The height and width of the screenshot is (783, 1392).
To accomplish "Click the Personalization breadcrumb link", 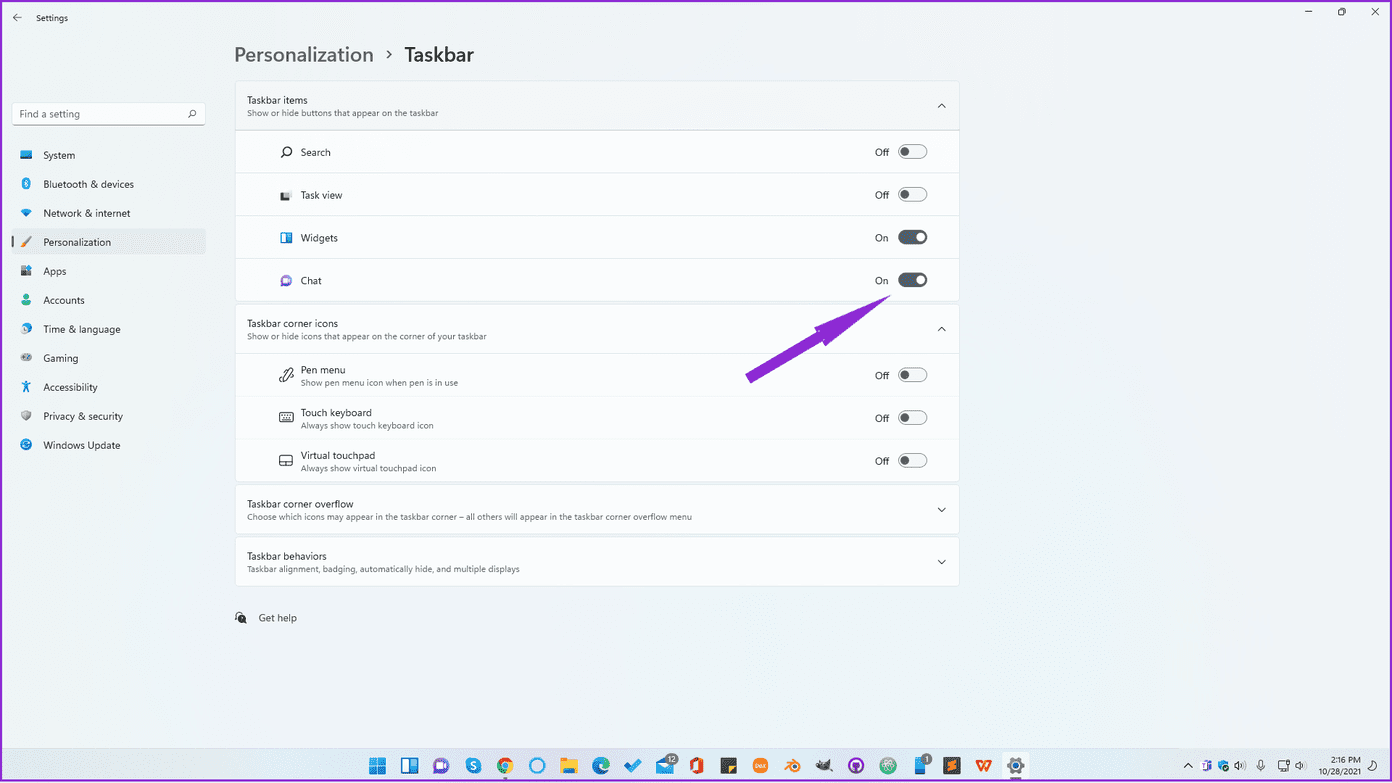I will [x=304, y=55].
